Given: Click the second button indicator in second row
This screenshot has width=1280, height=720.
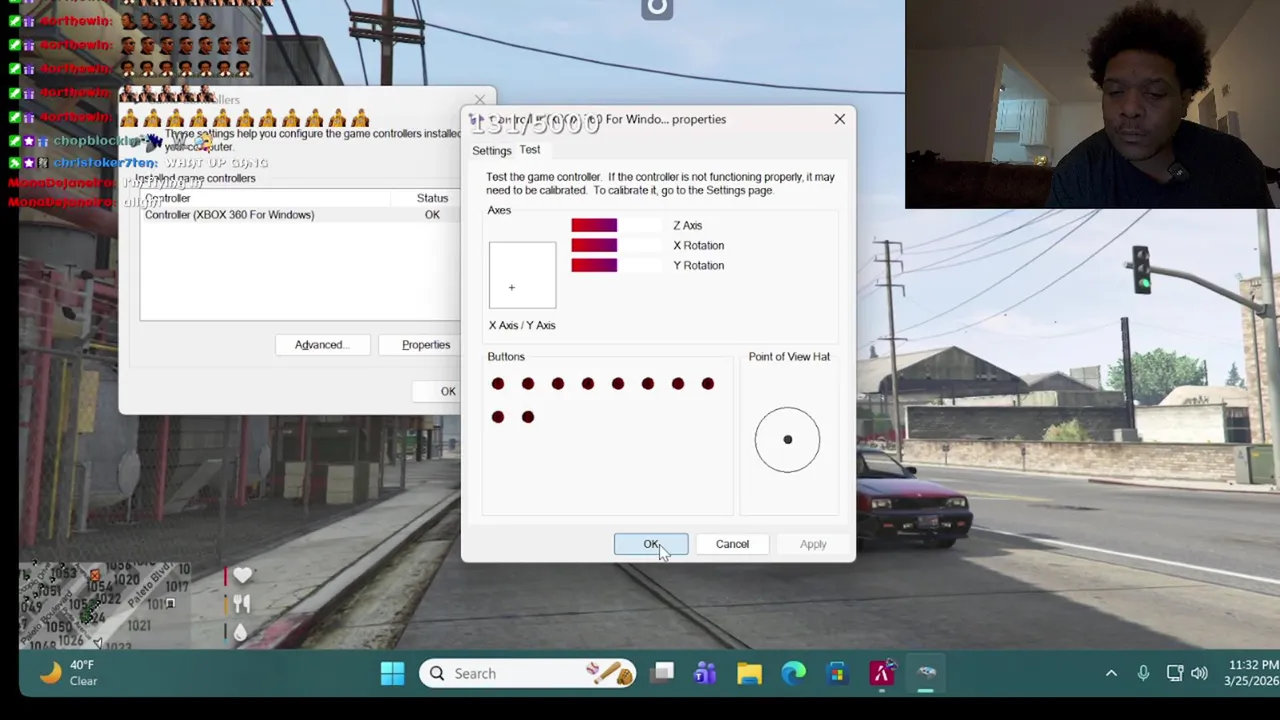Looking at the screenshot, I should point(528,417).
